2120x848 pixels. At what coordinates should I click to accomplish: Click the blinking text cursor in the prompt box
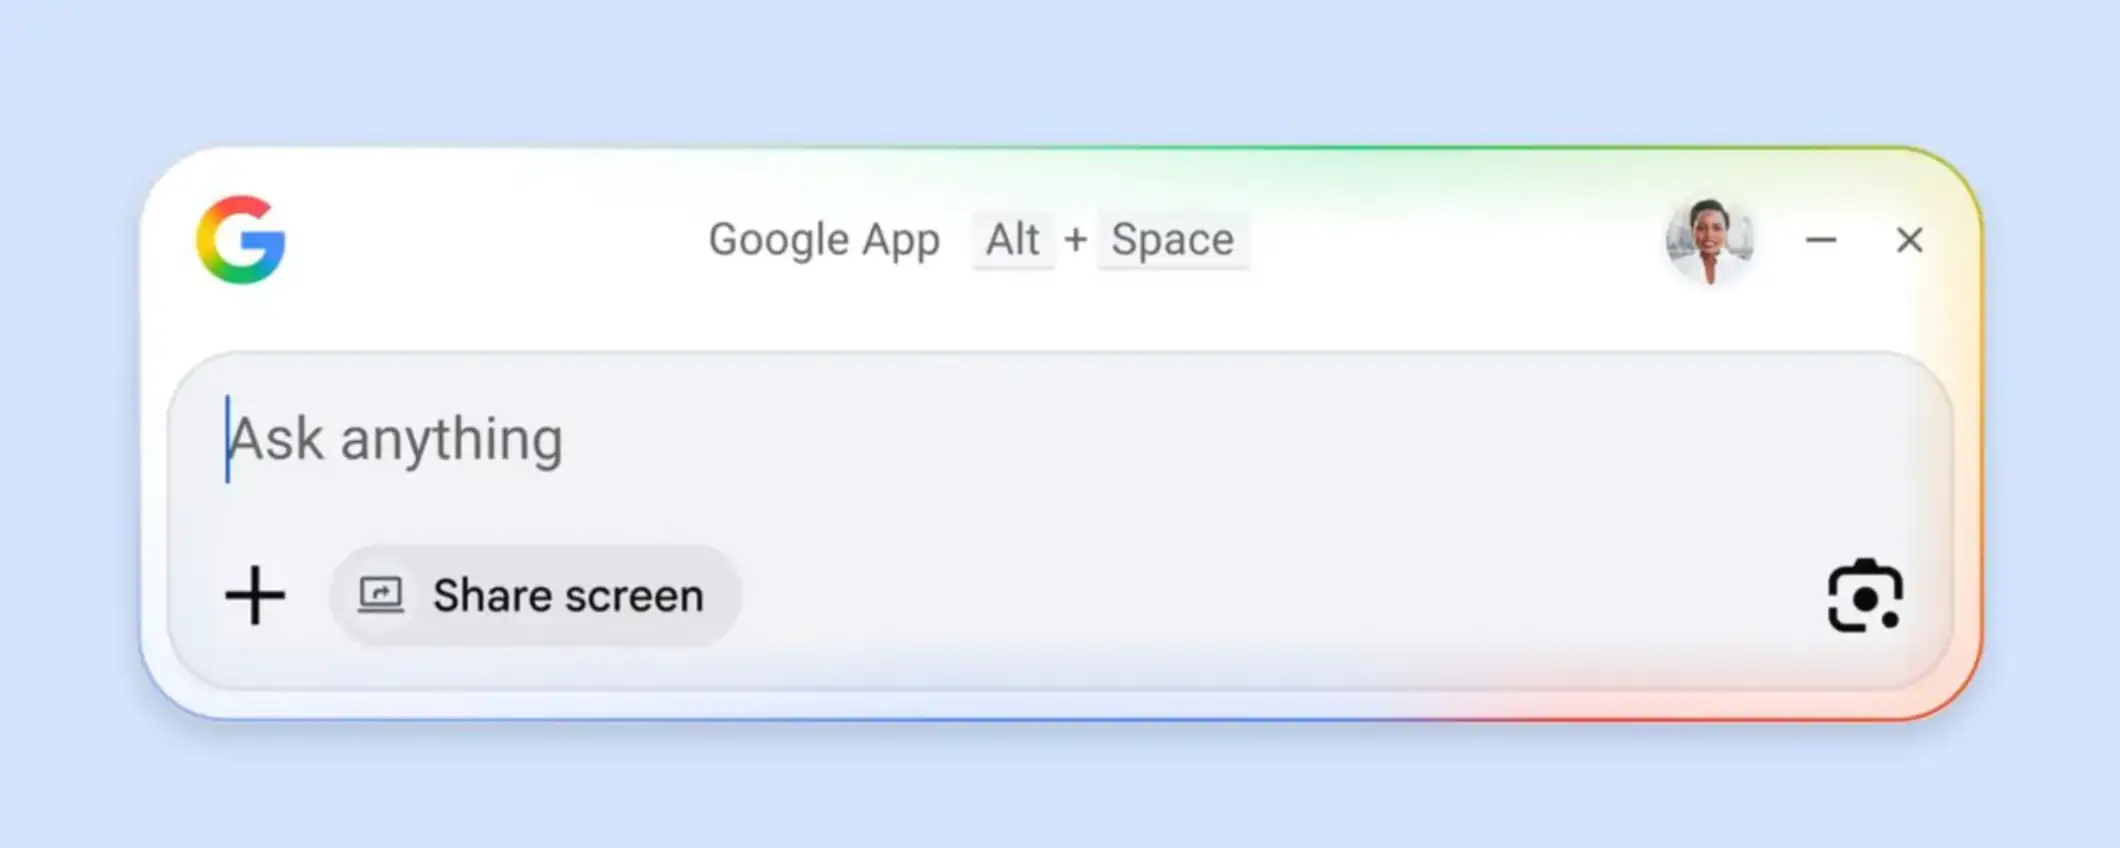coord(228,440)
